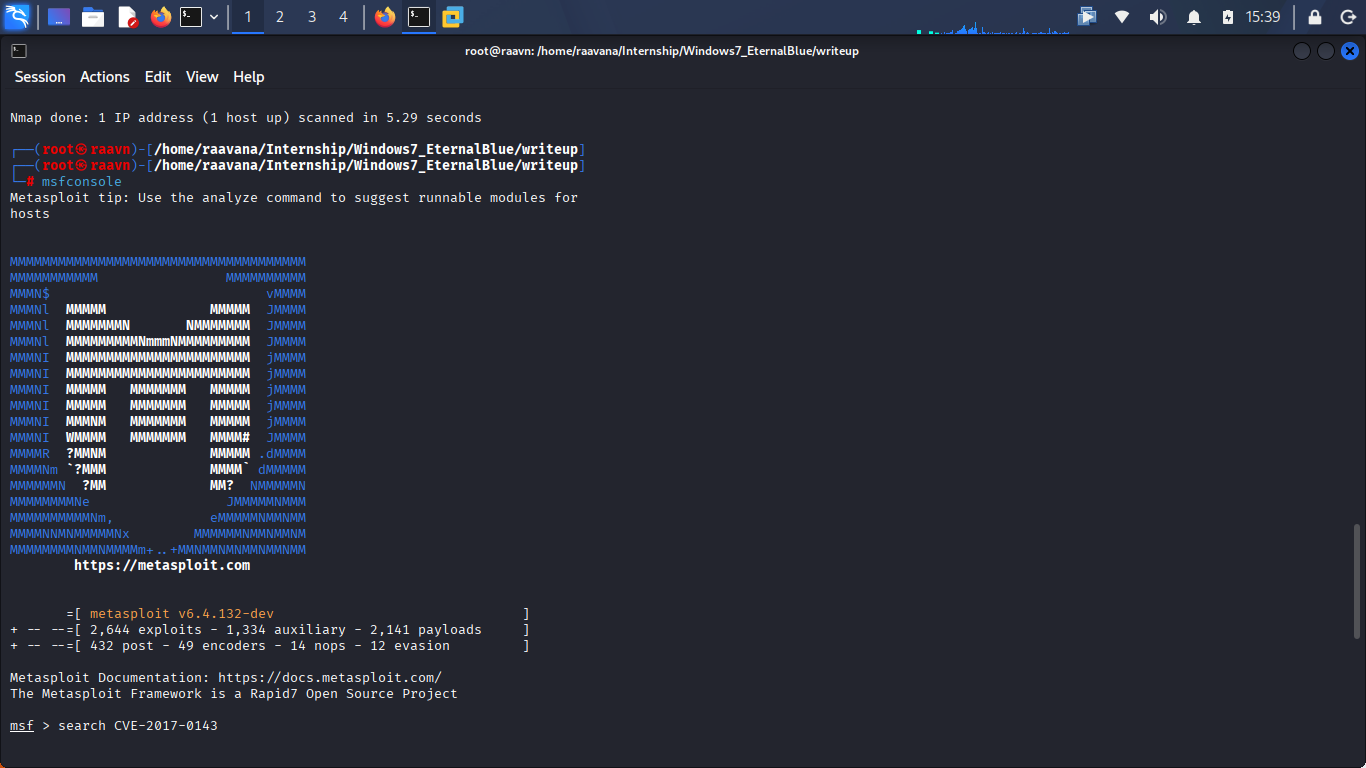Focus the active terminal taskbar button
The image size is (1366, 768).
pos(419,17)
